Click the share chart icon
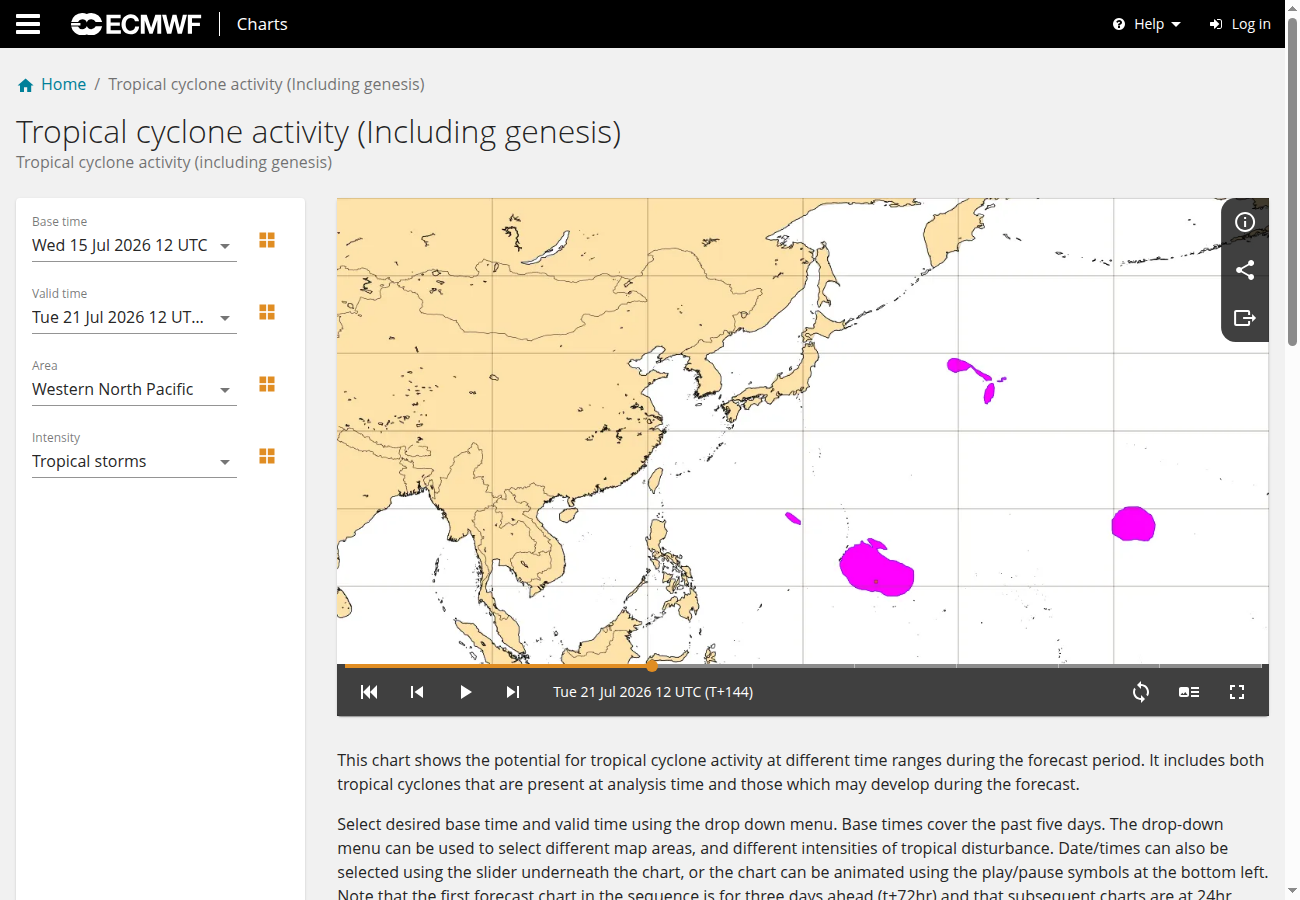The width and height of the screenshot is (1300, 900). coord(1245,270)
